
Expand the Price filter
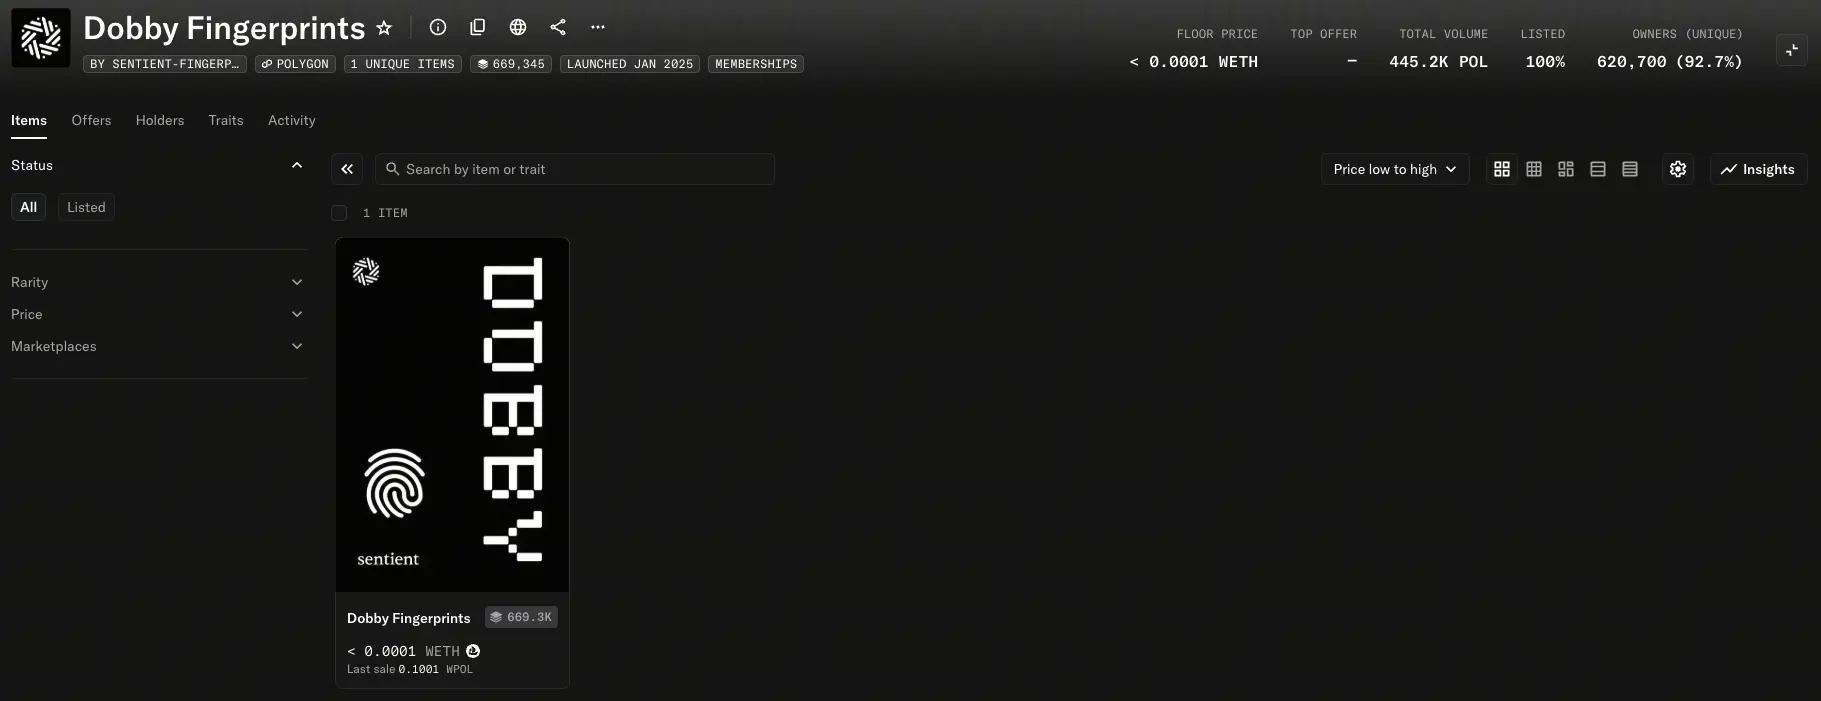(x=158, y=314)
